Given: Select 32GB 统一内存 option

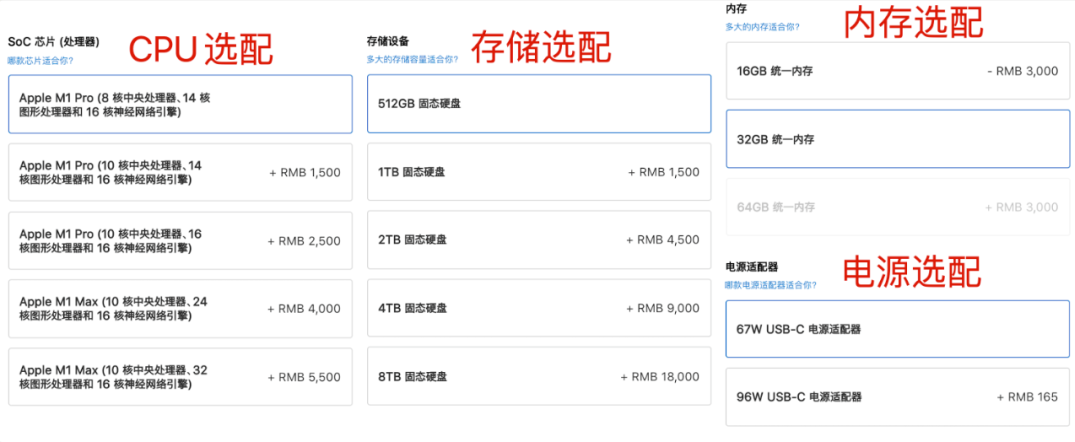Looking at the screenshot, I should tap(897, 139).
